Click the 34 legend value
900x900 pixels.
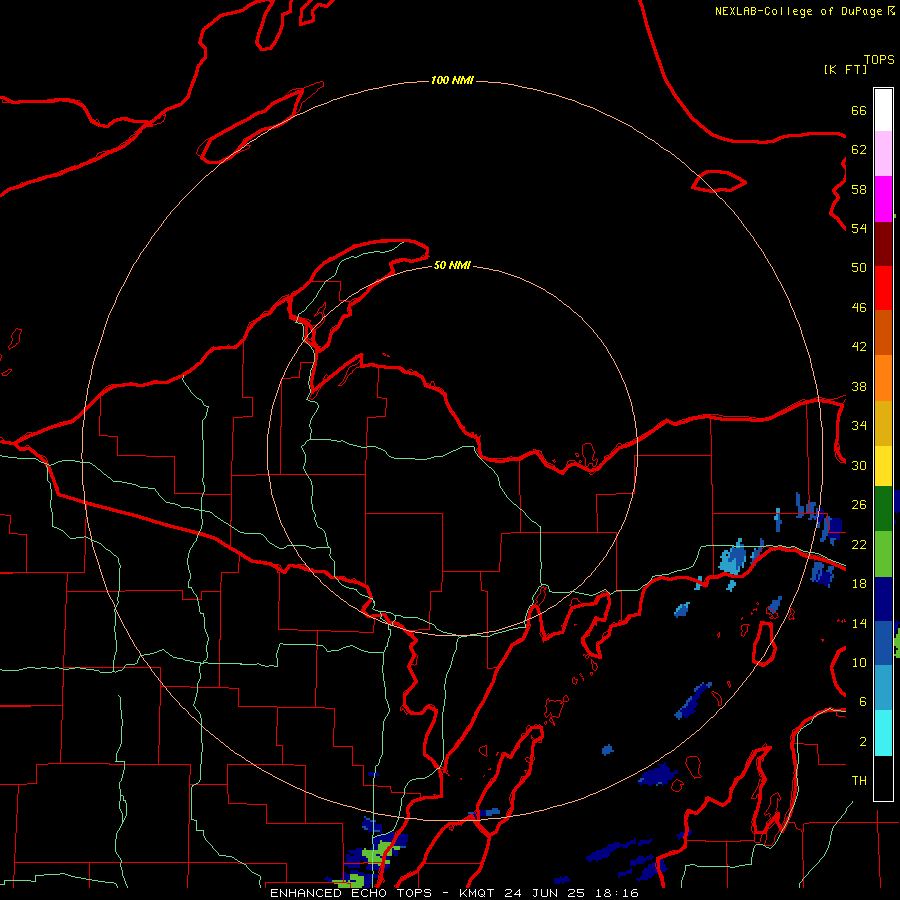click(x=859, y=426)
